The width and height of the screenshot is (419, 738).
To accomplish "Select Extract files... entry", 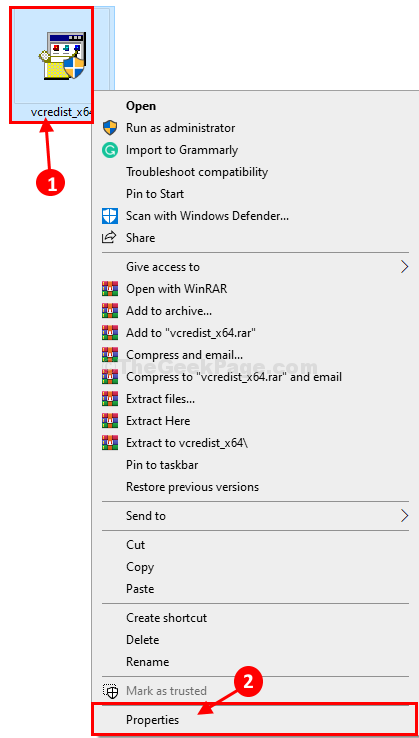I will [161, 399].
